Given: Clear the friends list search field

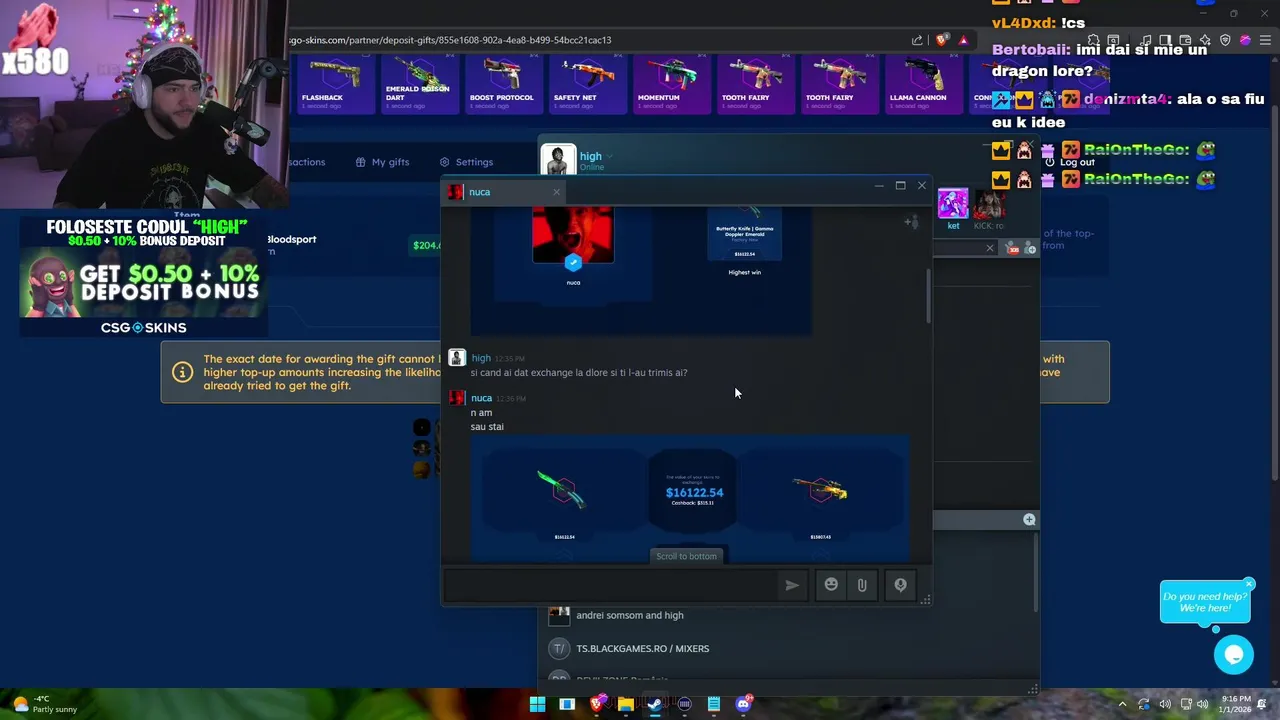Looking at the screenshot, I should [x=990, y=248].
